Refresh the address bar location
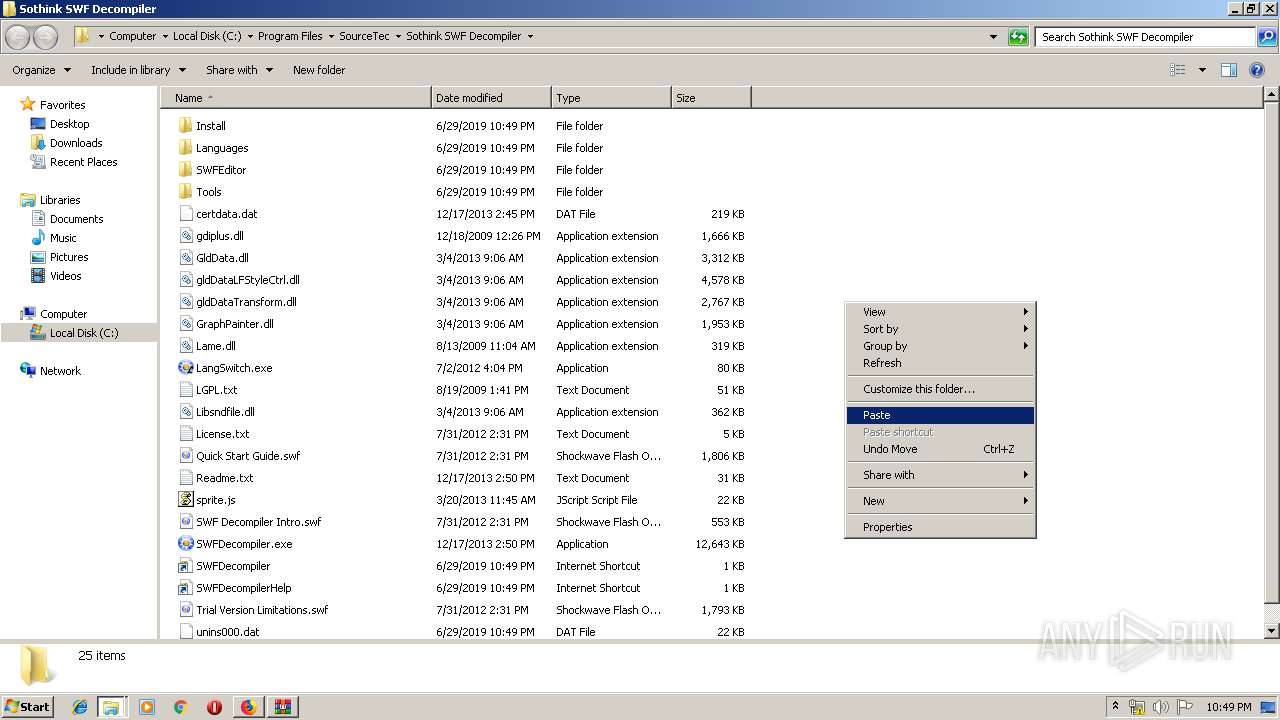This screenshot has height=720, width=1280. (x=1018, y=37)
